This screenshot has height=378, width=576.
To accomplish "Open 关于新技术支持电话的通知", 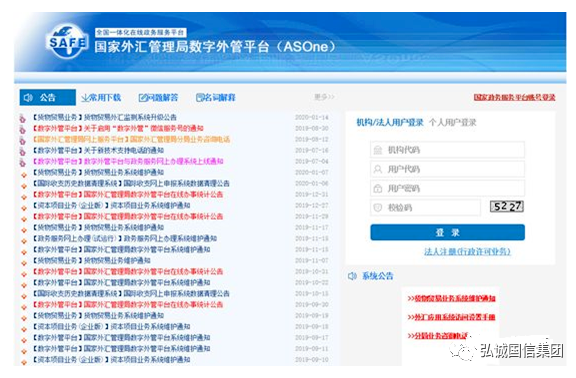I will click(x=98, y=150).
